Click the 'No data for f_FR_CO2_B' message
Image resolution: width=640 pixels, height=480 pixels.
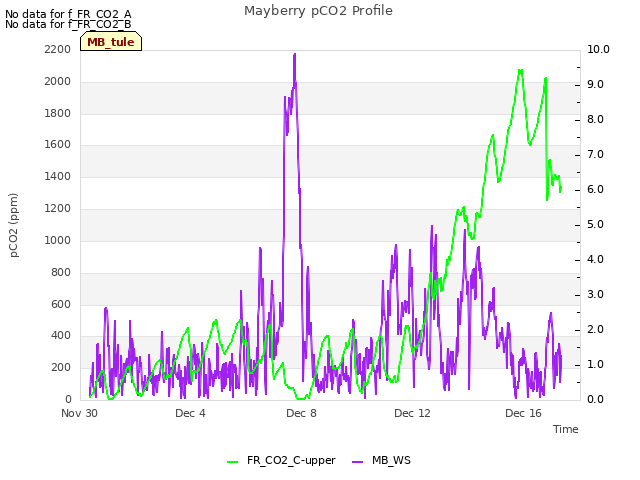68,24
